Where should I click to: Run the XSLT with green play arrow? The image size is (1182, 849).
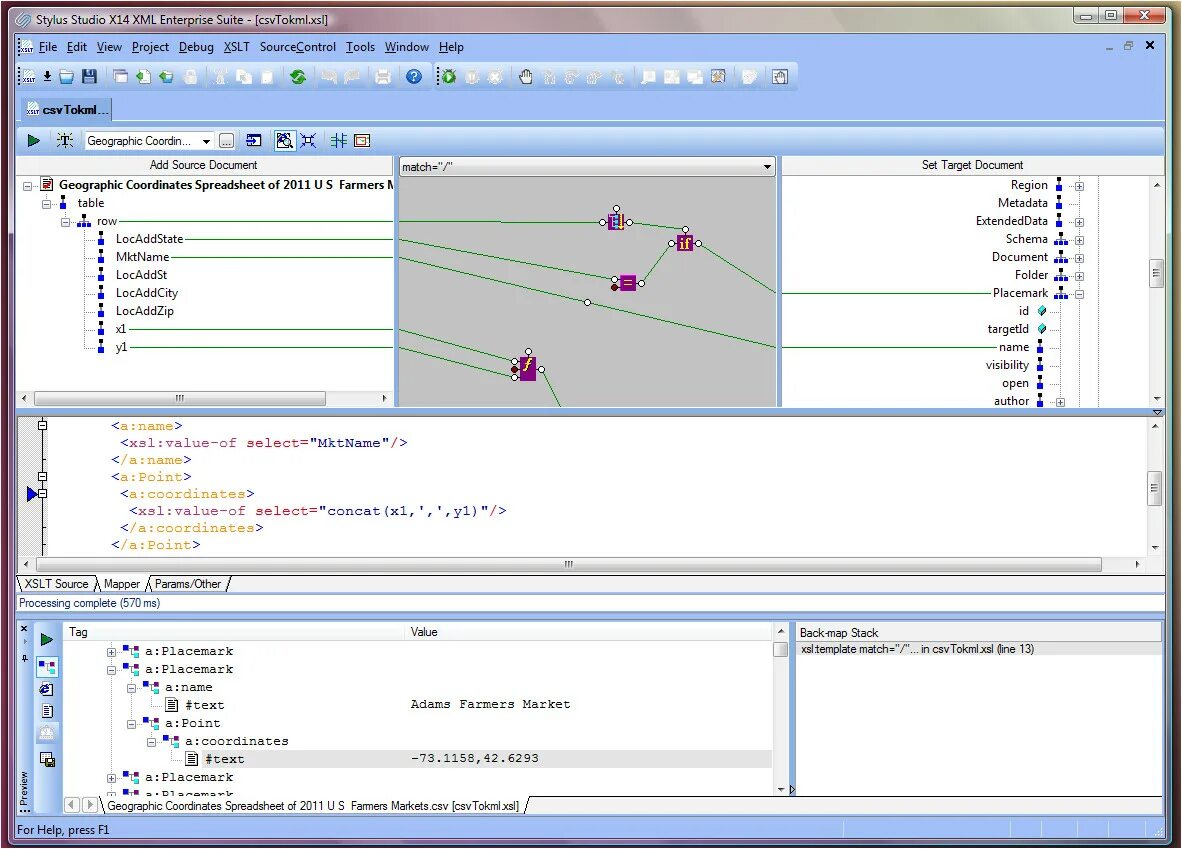point(33,140)
